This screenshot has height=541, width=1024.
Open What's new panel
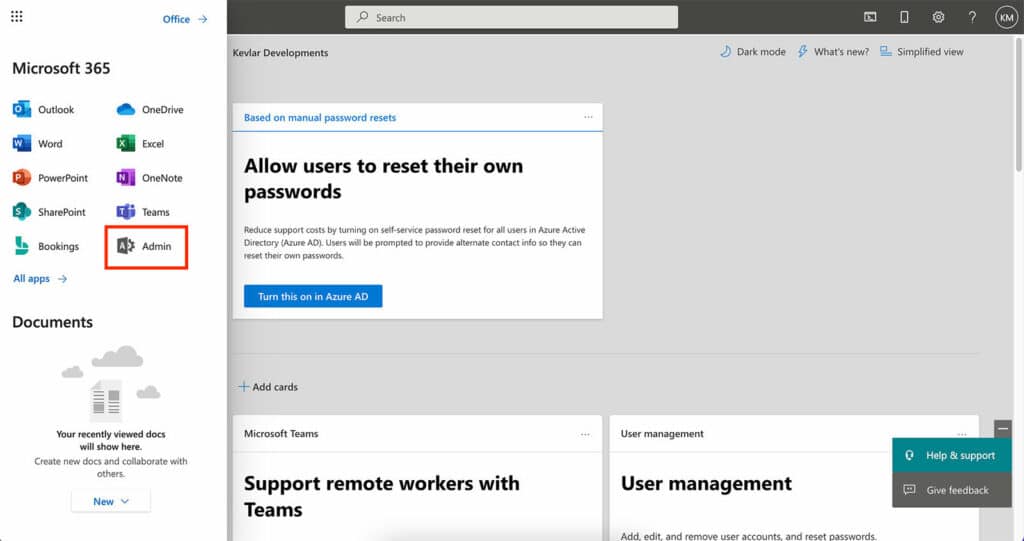(x=833, y=52)
